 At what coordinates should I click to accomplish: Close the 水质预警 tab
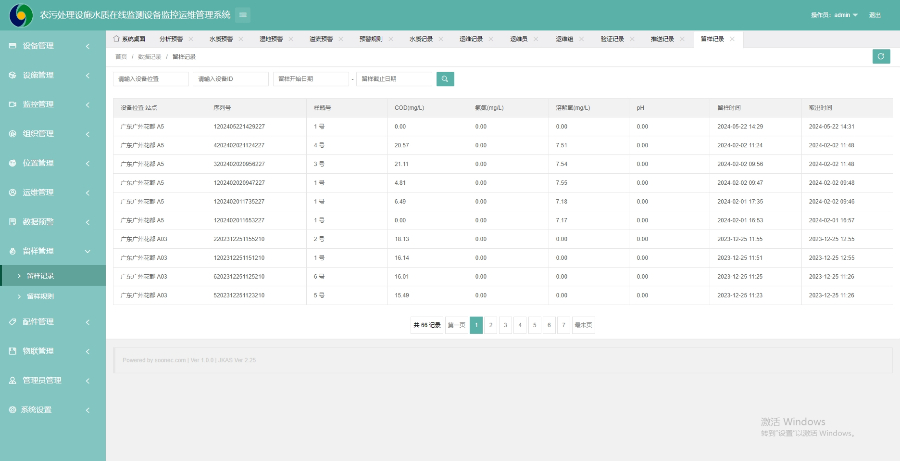click(241, 39)
